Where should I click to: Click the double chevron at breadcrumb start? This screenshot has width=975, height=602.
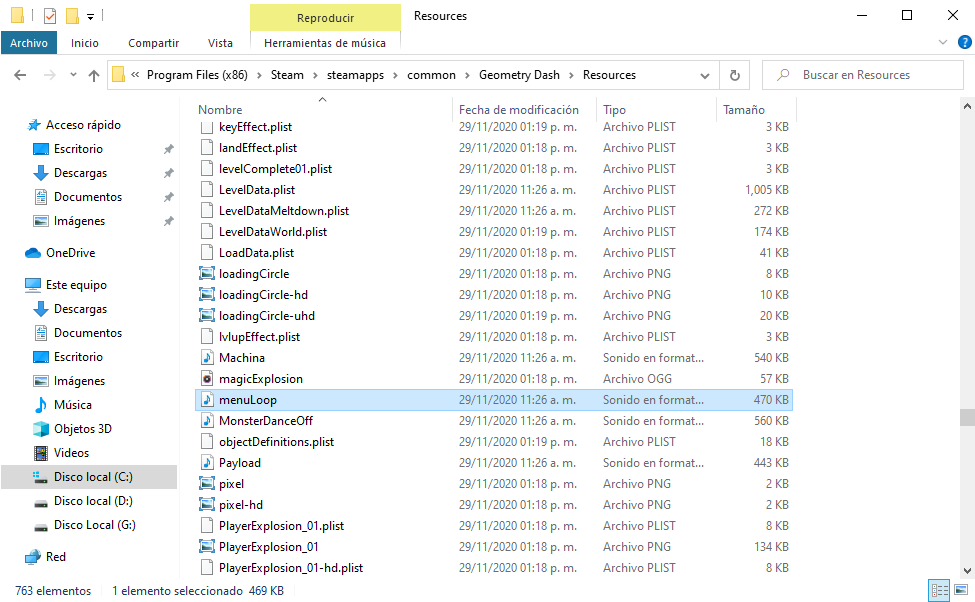(x=135, y=75)
